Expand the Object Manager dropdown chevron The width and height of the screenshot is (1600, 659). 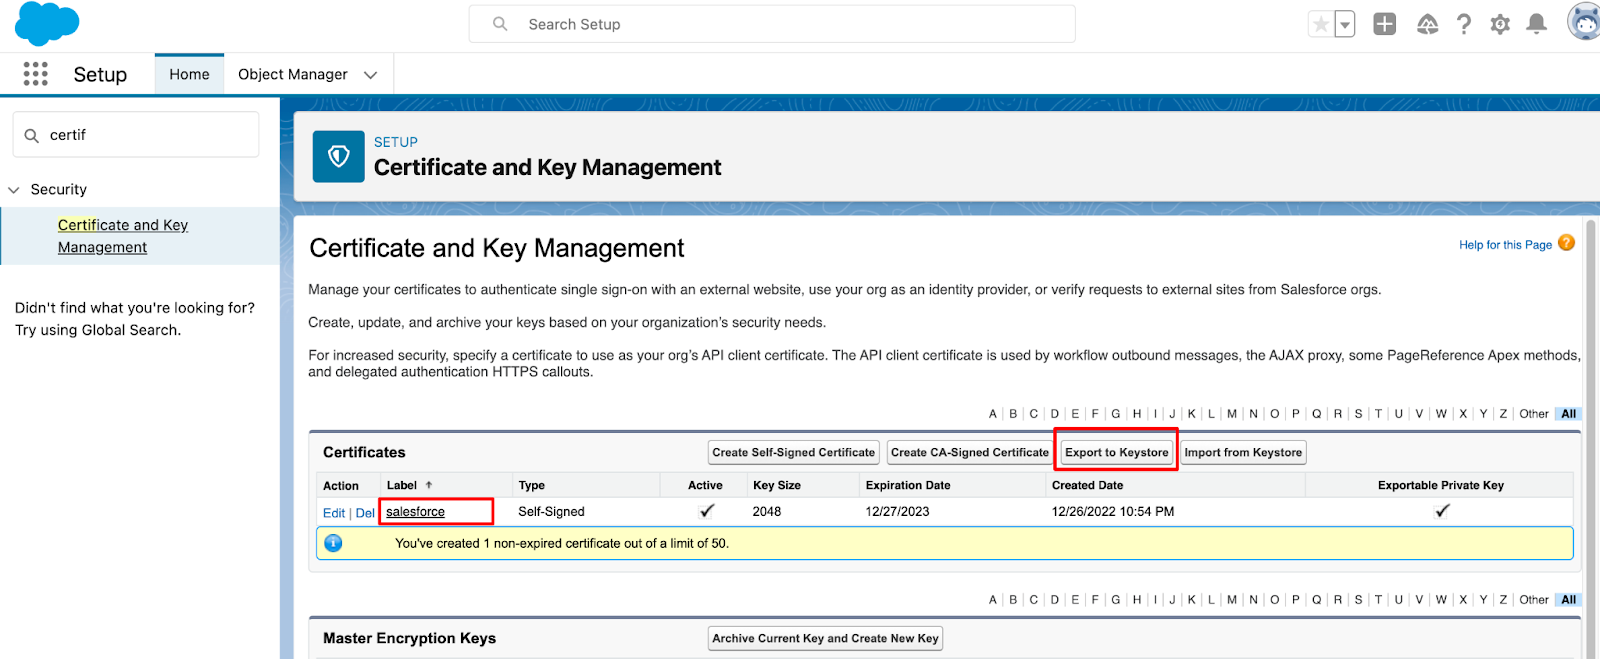pyautogui.click(x=370, y=75)
